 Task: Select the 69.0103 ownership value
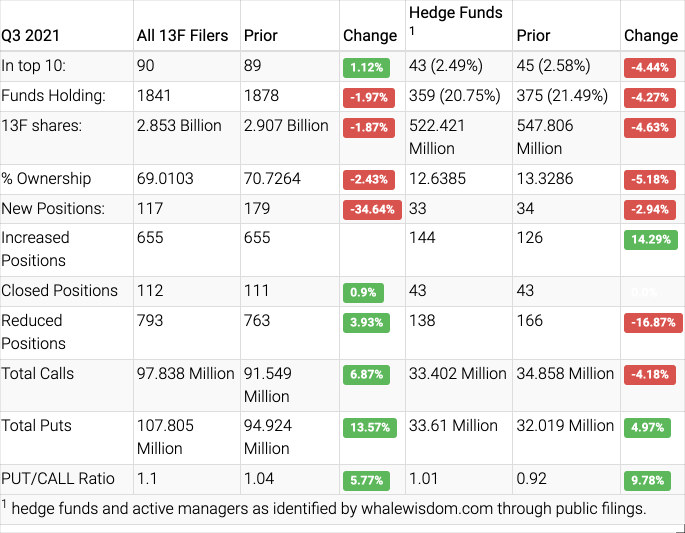(168, 179)
